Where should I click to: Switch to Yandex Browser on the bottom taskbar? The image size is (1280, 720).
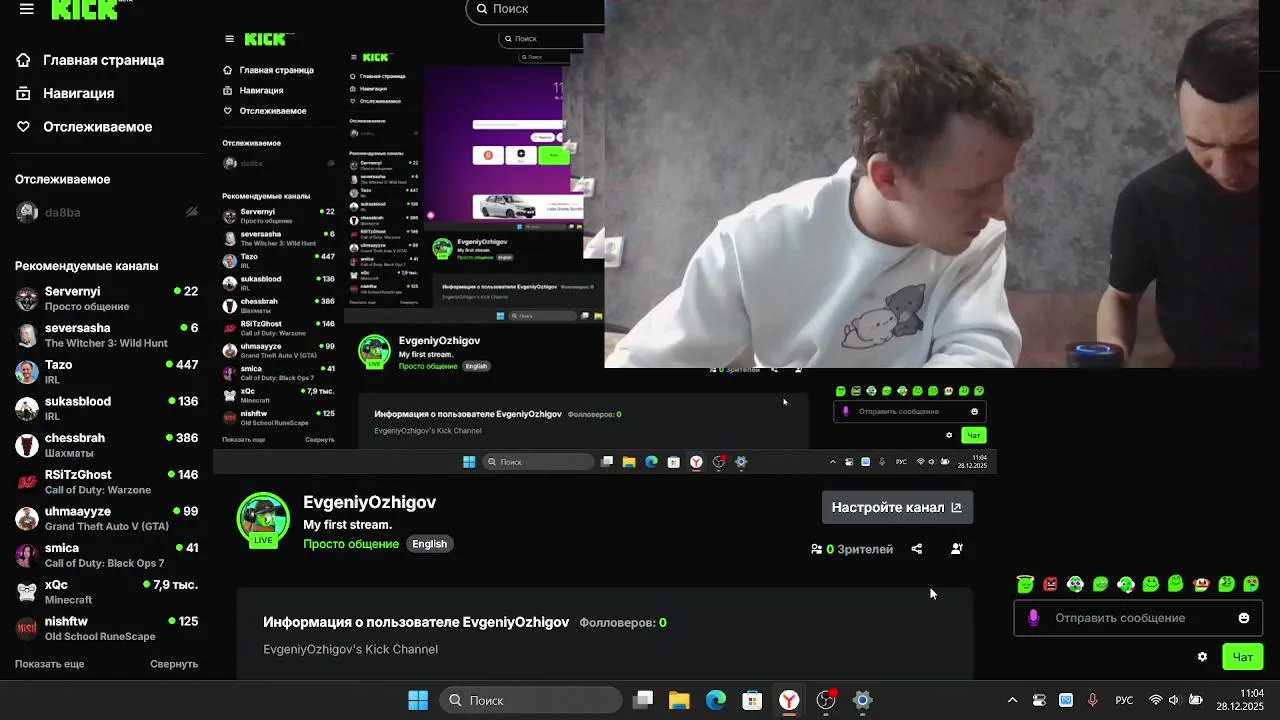789,700
